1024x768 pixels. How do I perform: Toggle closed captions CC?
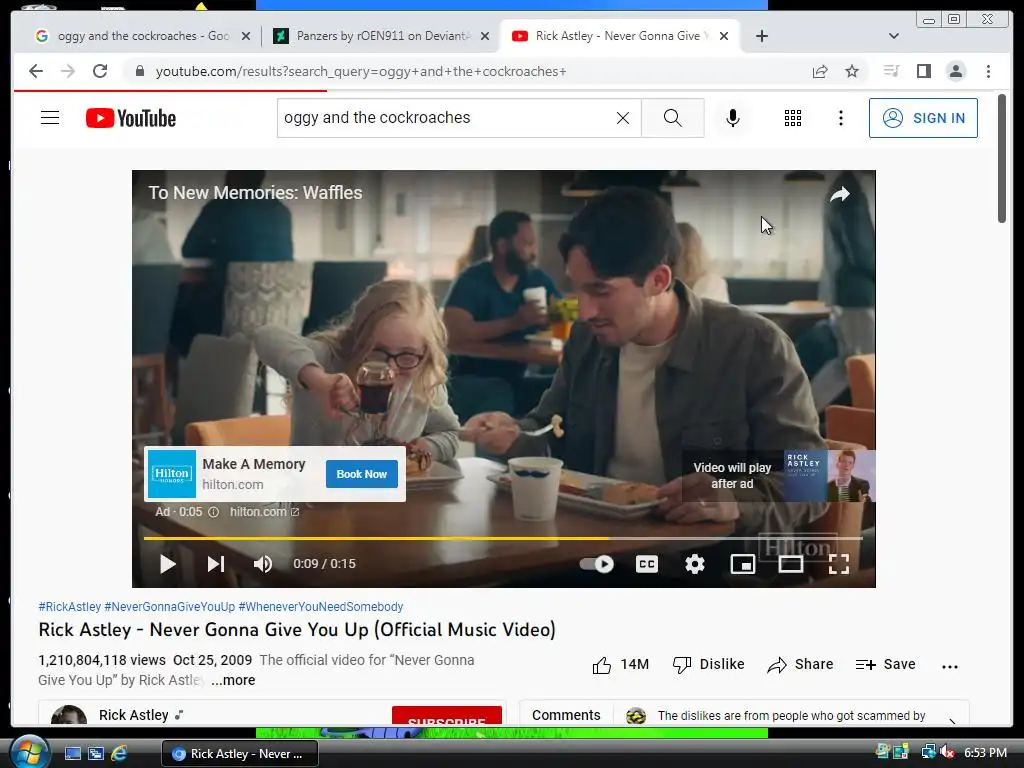[647, 564]
